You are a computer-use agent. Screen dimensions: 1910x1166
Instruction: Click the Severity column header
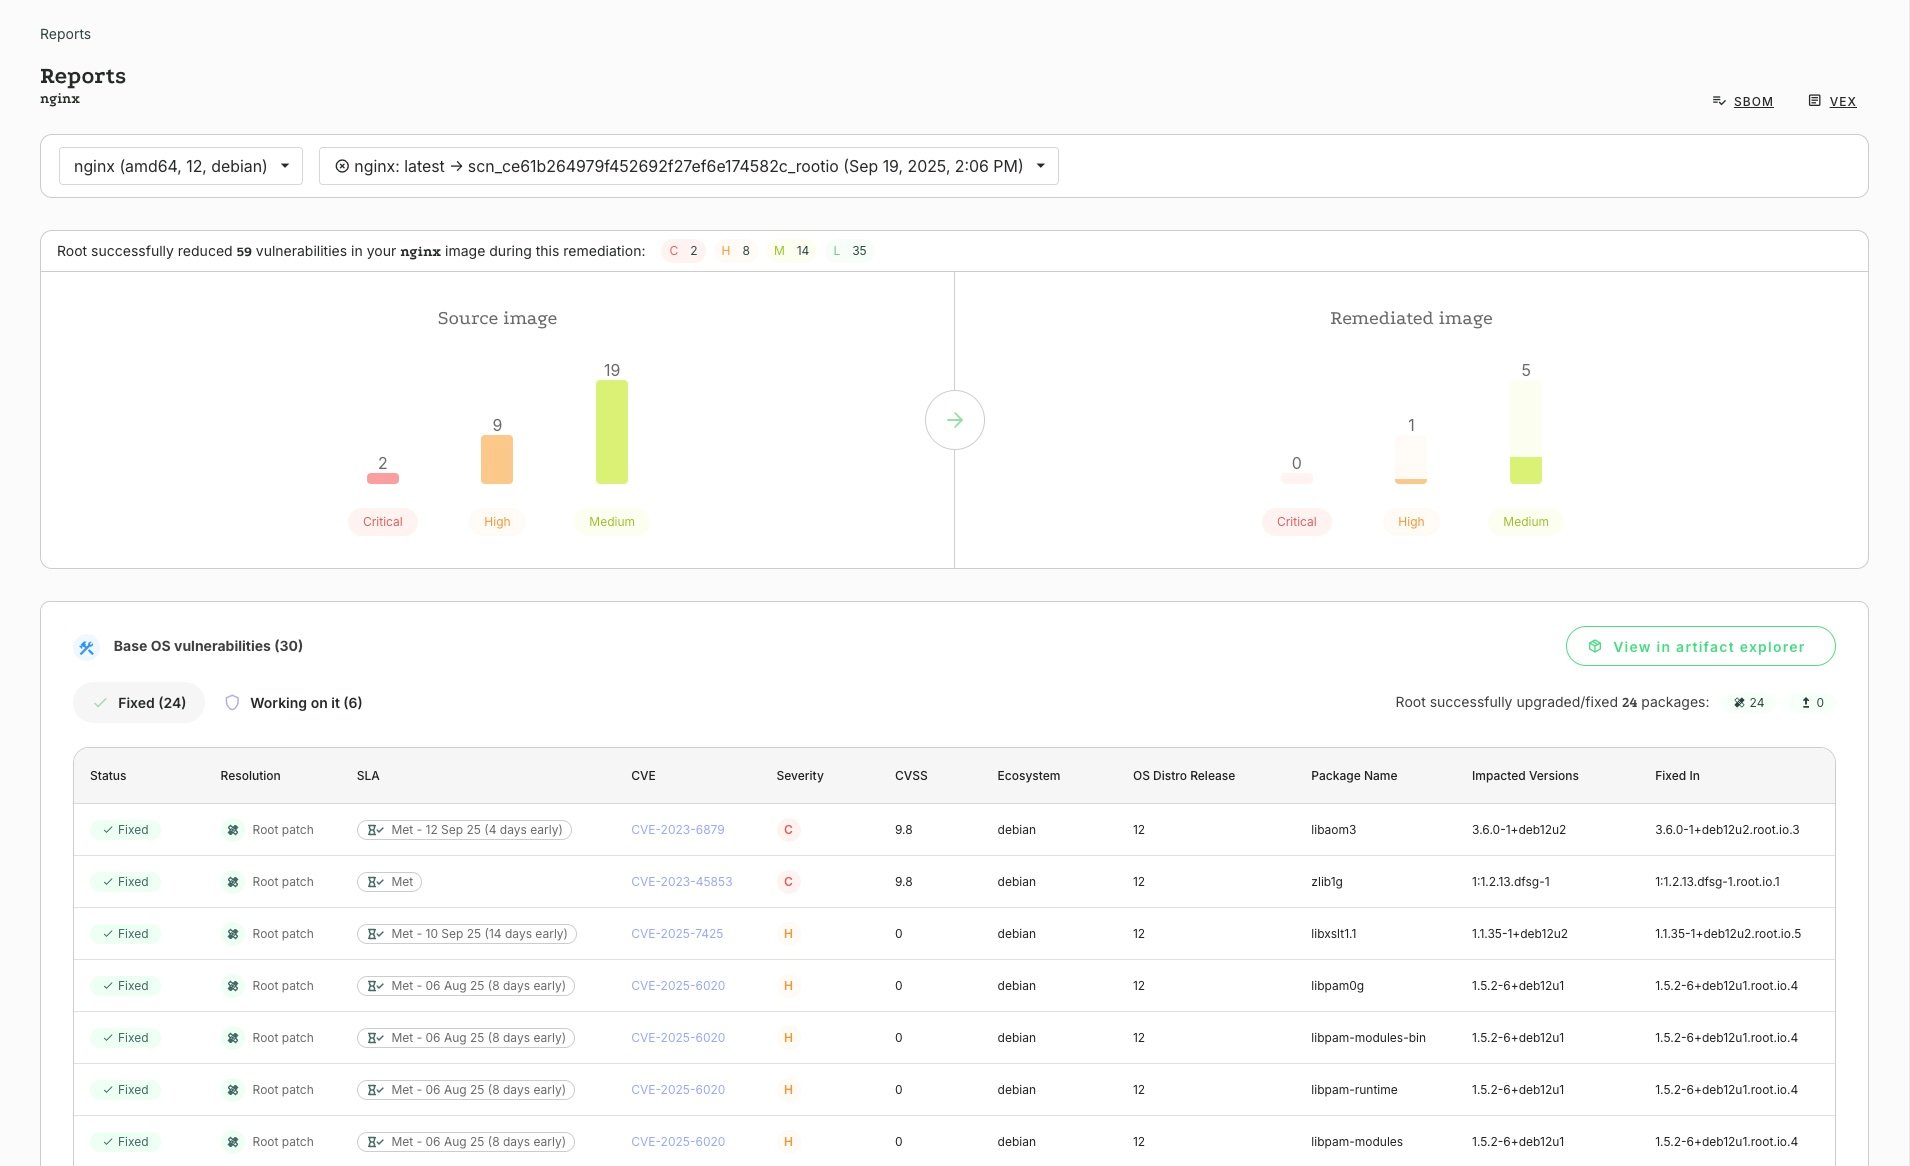(799, 776)
